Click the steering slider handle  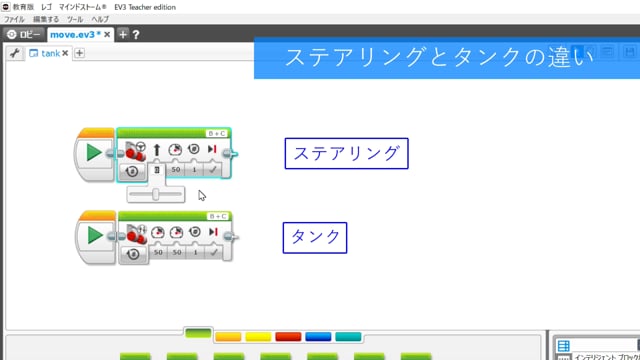pyautogui.click(x=156, y=195)
